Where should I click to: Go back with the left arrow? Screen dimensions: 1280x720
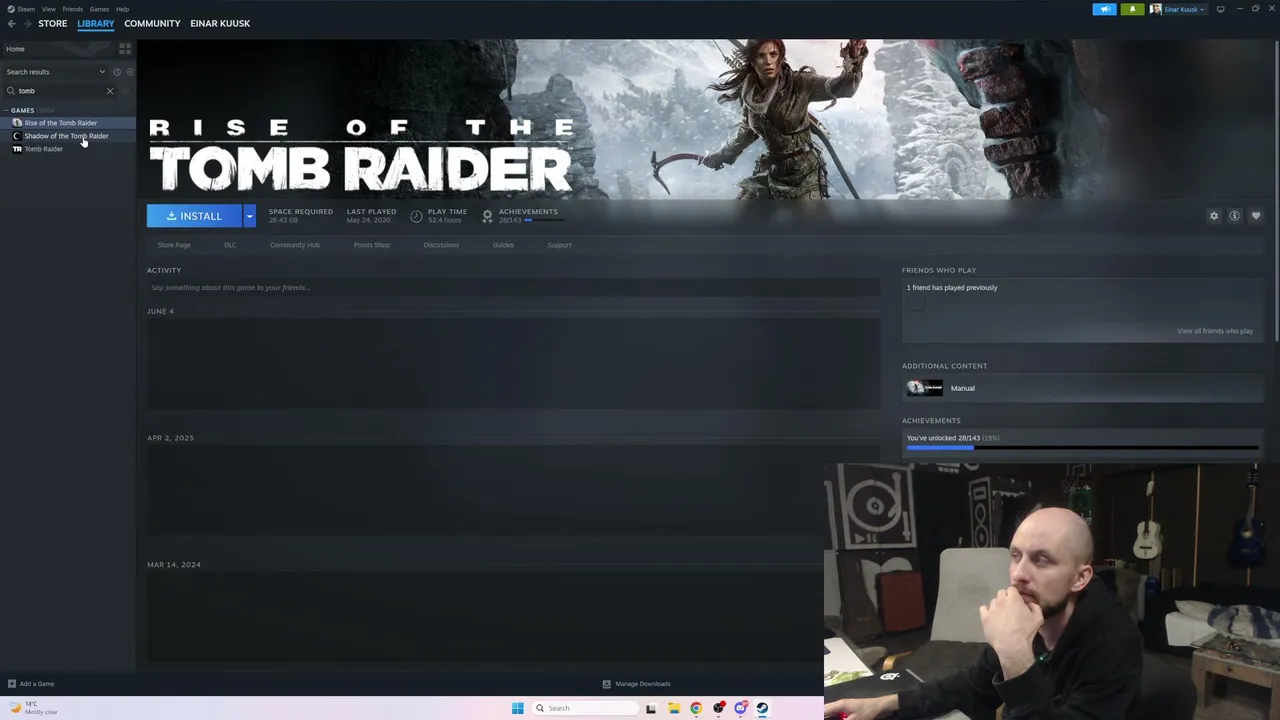tap(11, 23)
